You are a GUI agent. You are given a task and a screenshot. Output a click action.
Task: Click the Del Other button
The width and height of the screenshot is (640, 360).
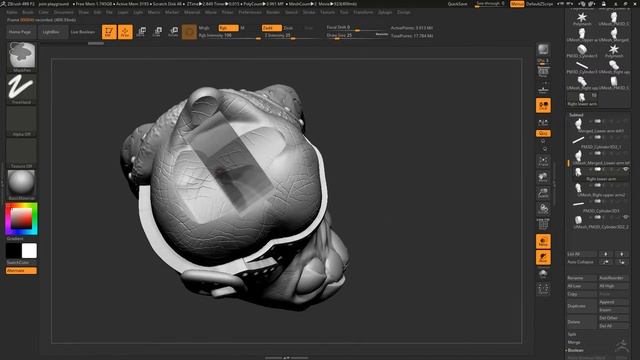pyautogui.click(x=613, y=318)
